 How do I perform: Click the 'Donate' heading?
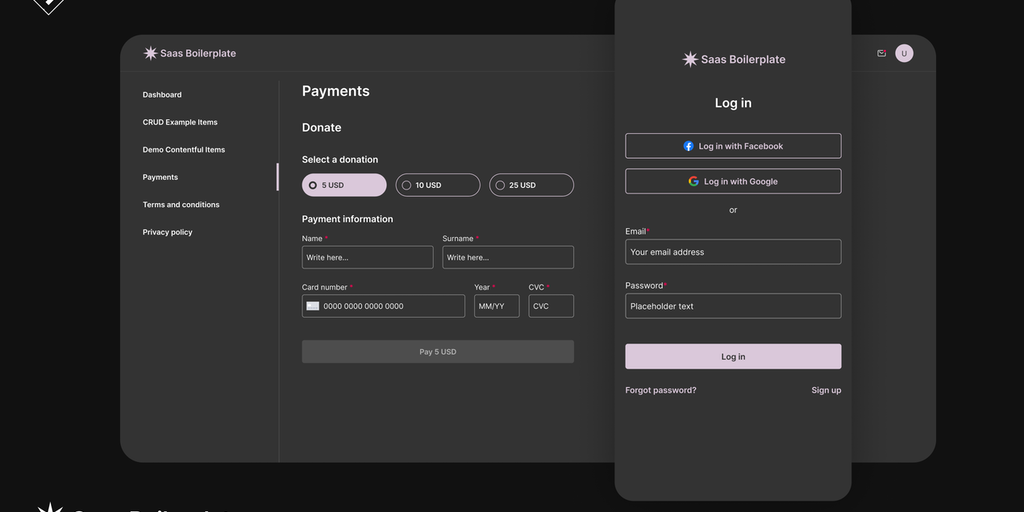[x=321, y=127]
